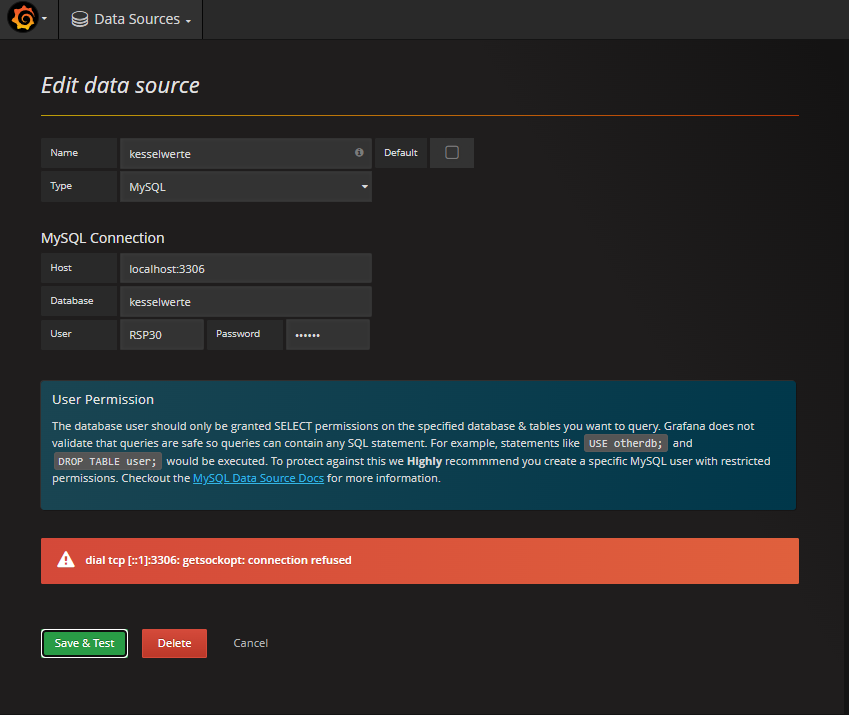This screenshot has width=849, height=715.
Task: Focus the Name field containing kesselwerte
Action: 235,154
